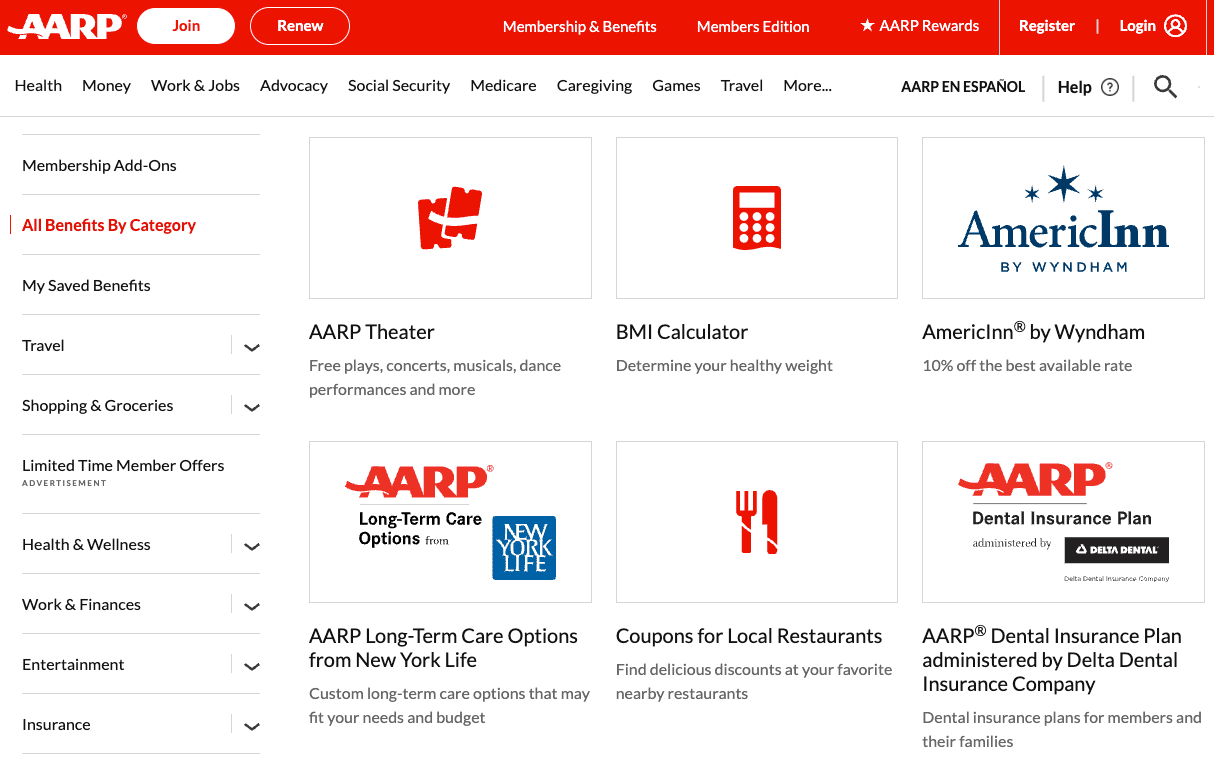Expand the Entertainment chevron in sidebar
1214x771 pixels.
(x=252, y=666)
